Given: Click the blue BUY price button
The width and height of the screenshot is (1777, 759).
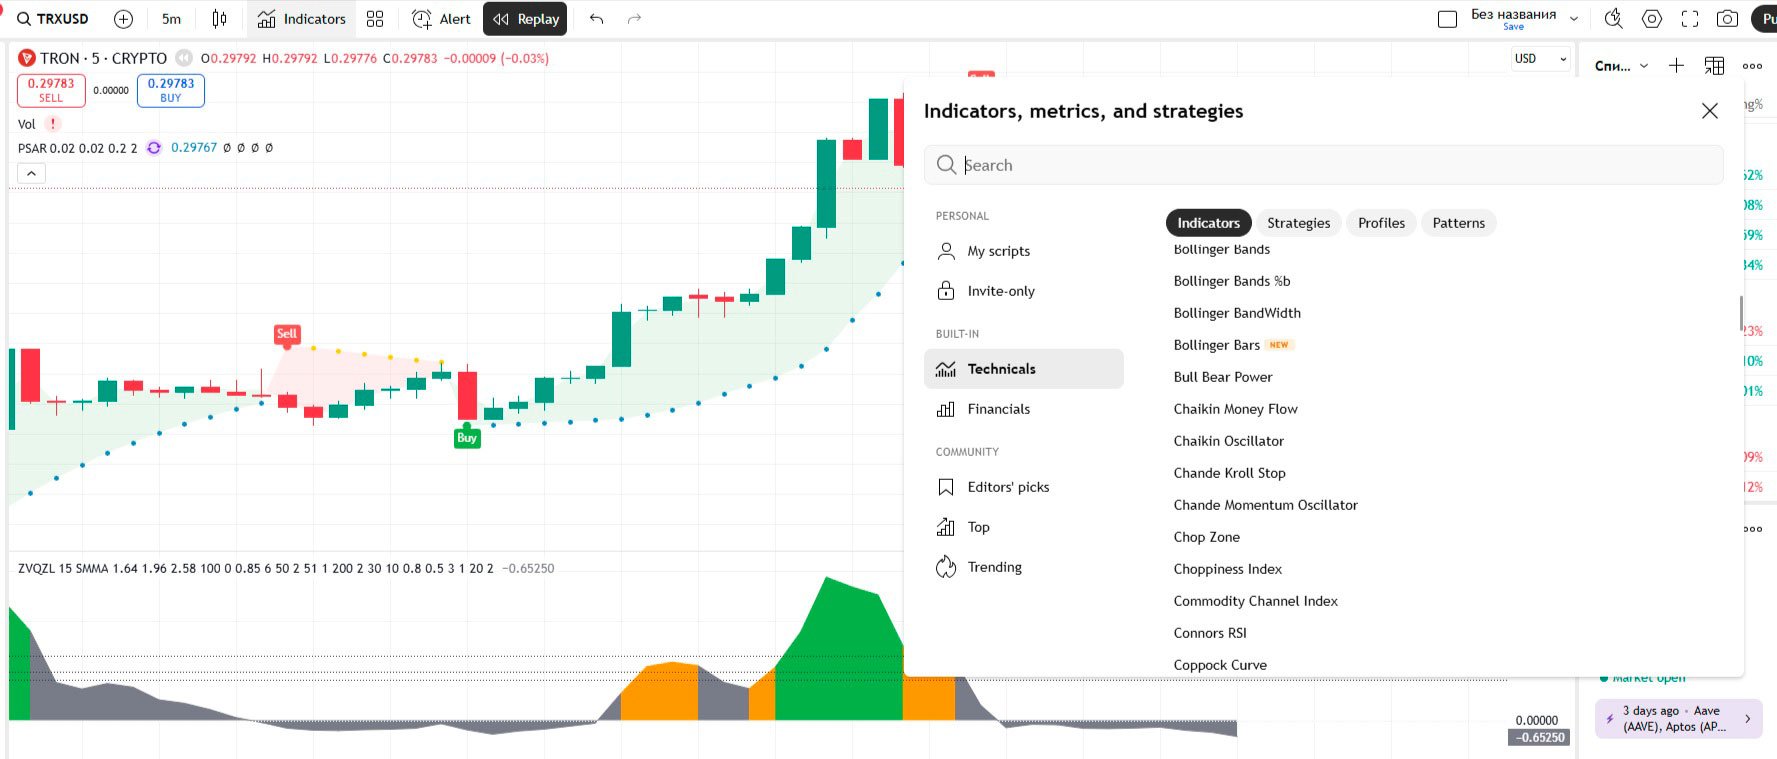Looking at the screenshot, I should (x=171, y=90).
